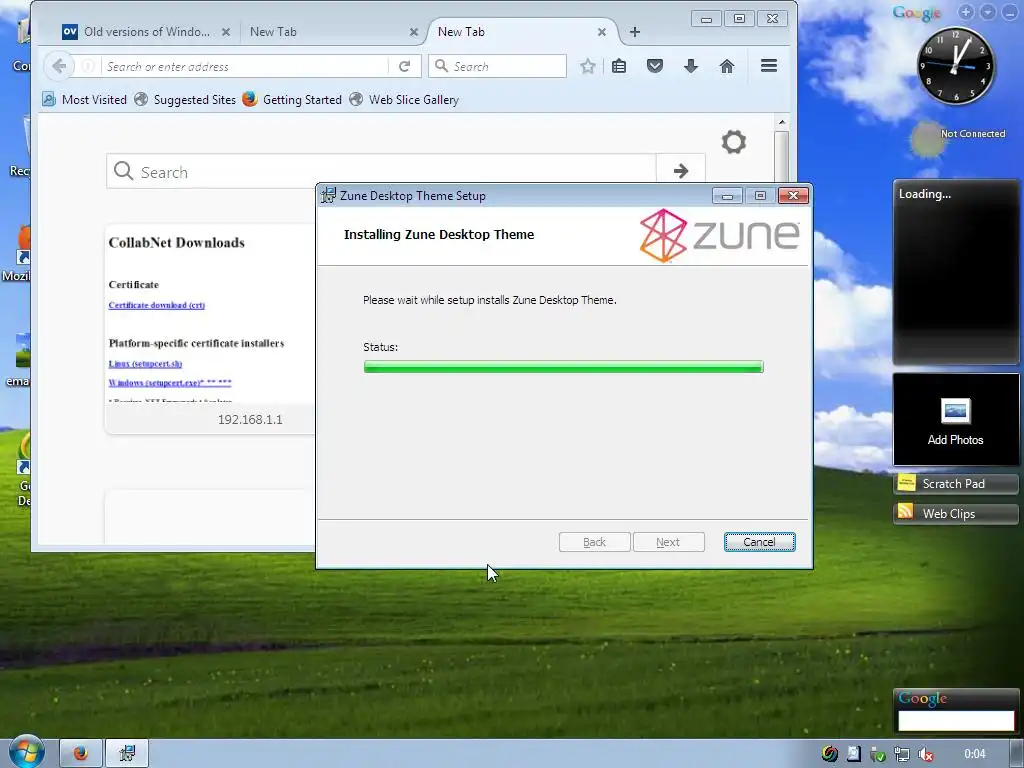Click the taskbar clock showing 0:04
This screenshot has width=1024, height=768.
click(974, 754)
